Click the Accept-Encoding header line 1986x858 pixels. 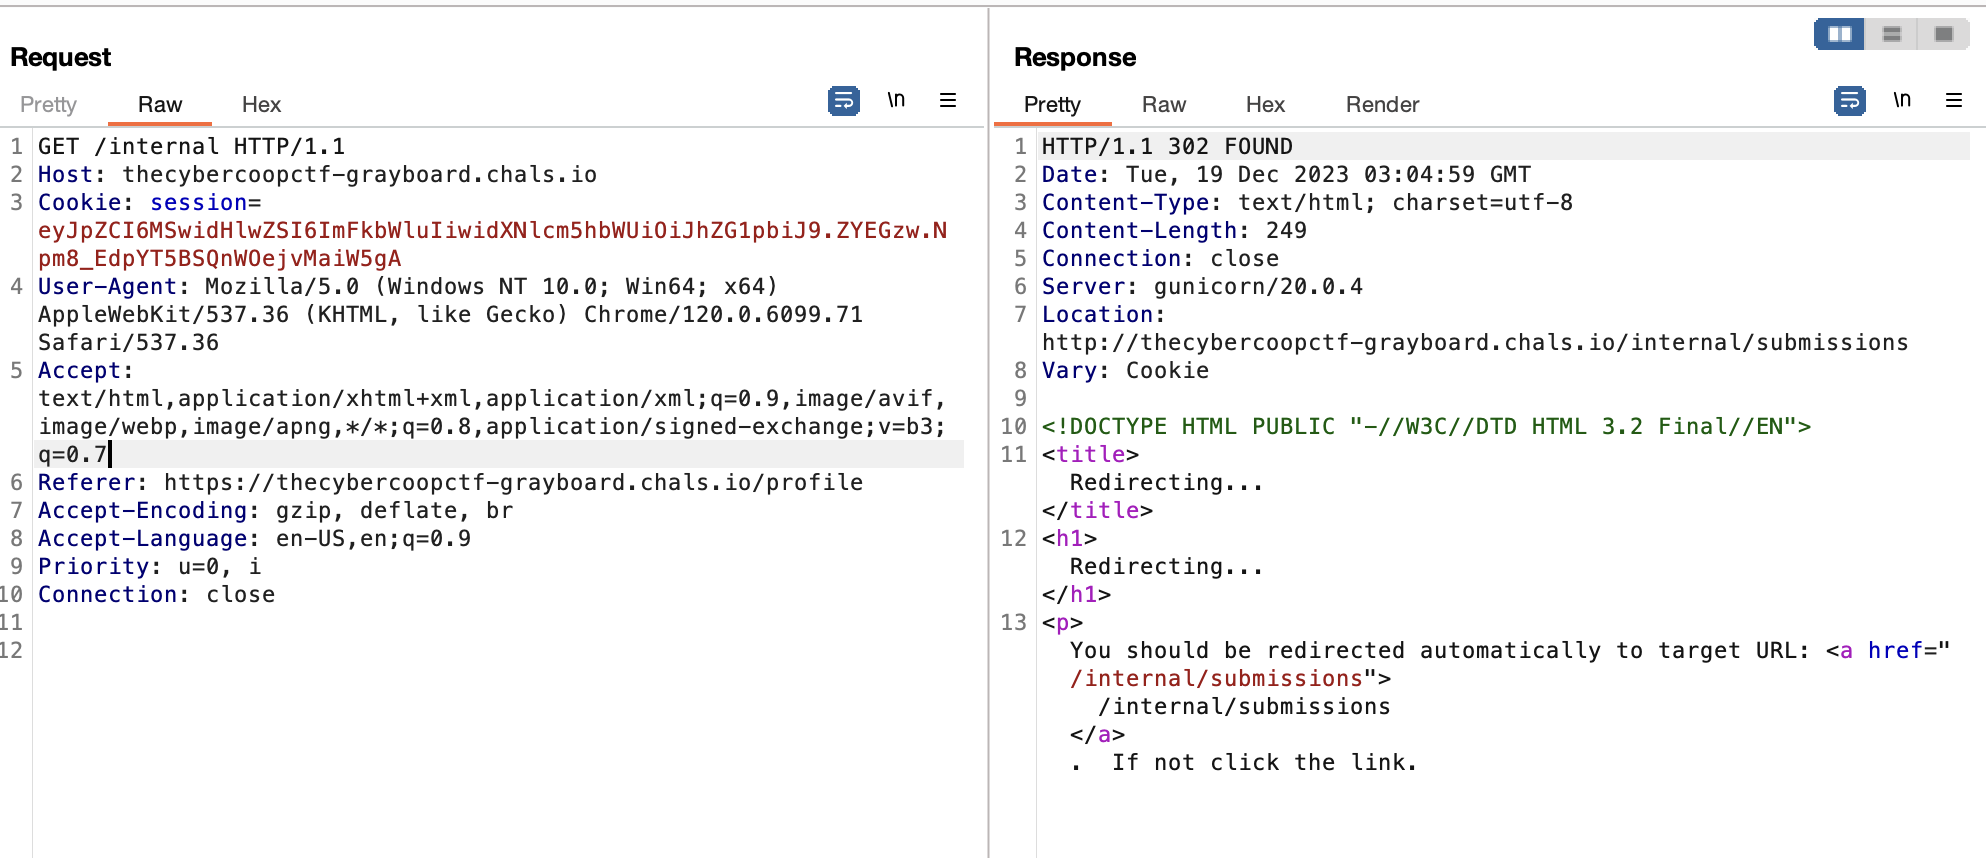[275, 510]
